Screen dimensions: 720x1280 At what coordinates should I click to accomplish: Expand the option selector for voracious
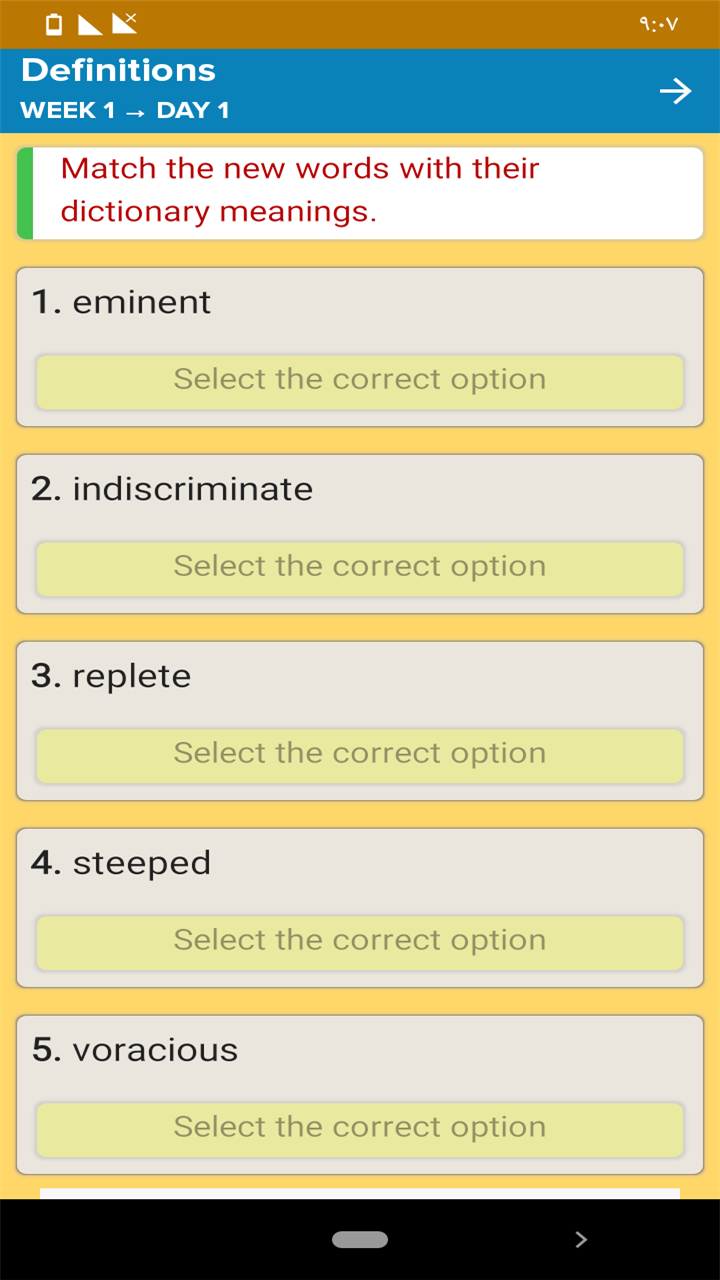pos(360,1129)
